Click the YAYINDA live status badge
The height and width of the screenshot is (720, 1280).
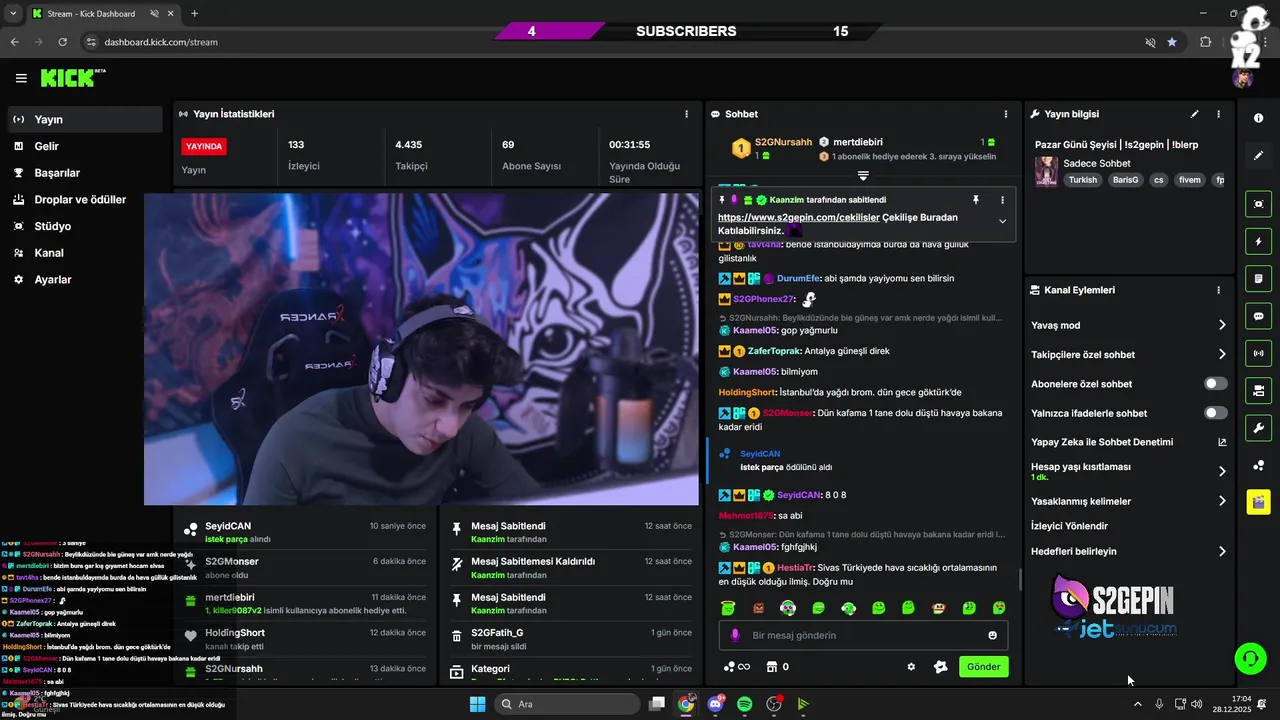[204, 146]
